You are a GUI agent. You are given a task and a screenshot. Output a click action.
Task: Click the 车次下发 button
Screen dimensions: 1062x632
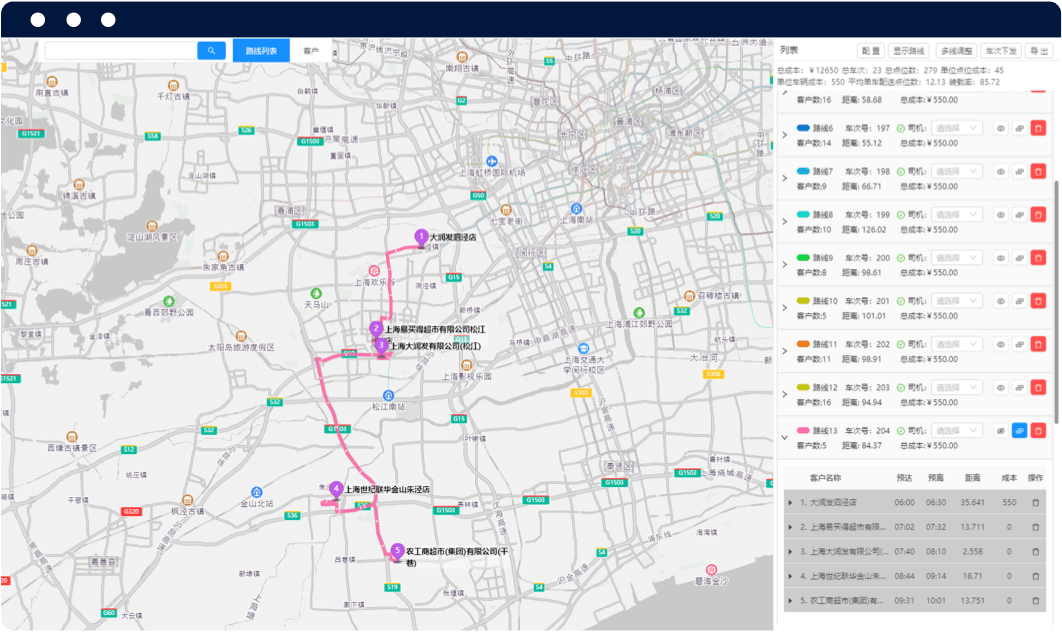click(1001, 51)
